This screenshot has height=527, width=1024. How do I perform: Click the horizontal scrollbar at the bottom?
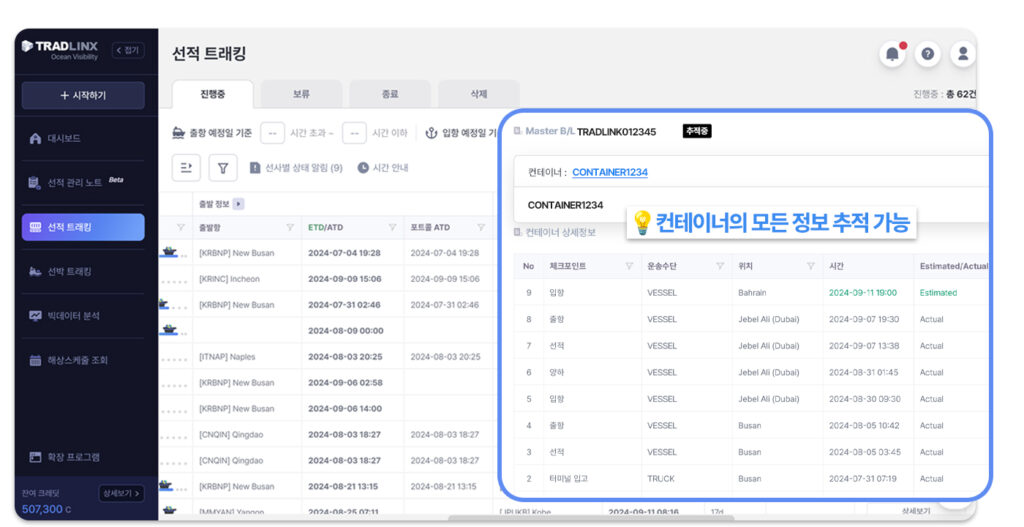(591, 519)
